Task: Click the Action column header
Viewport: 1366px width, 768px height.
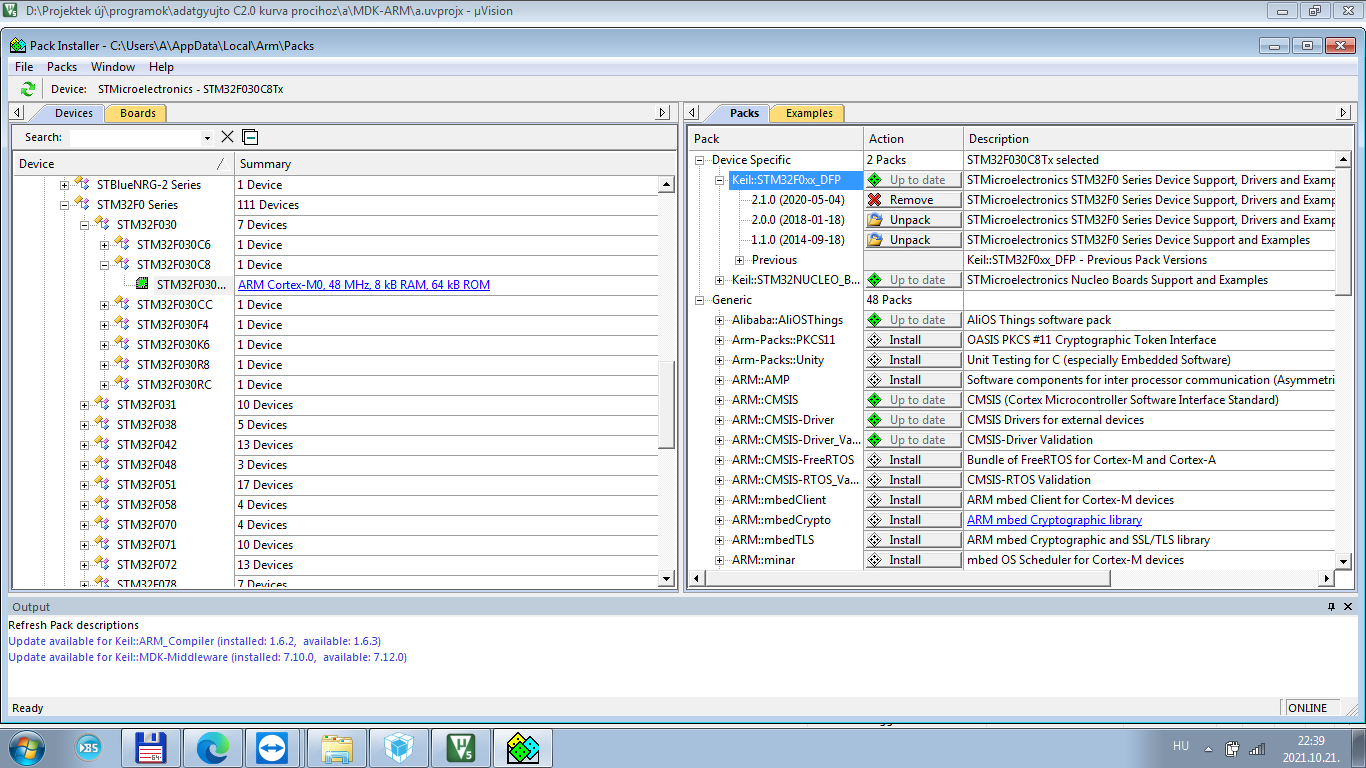Action: click(914, 139)
